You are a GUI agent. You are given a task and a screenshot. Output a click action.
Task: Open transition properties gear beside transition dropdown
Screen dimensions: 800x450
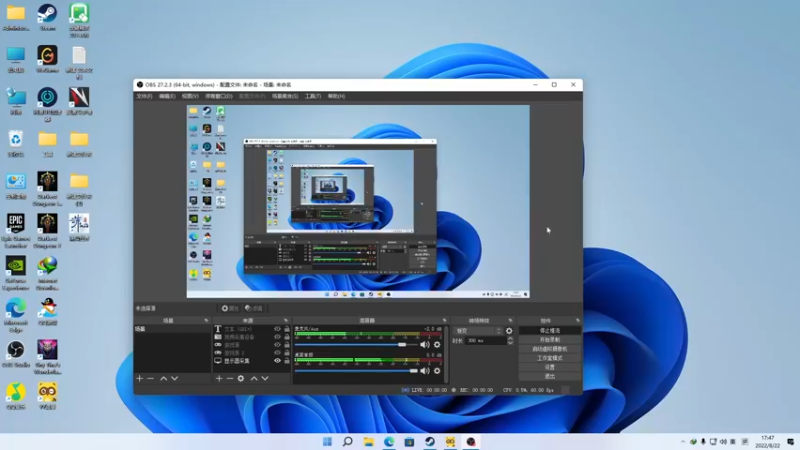(509, 330)
